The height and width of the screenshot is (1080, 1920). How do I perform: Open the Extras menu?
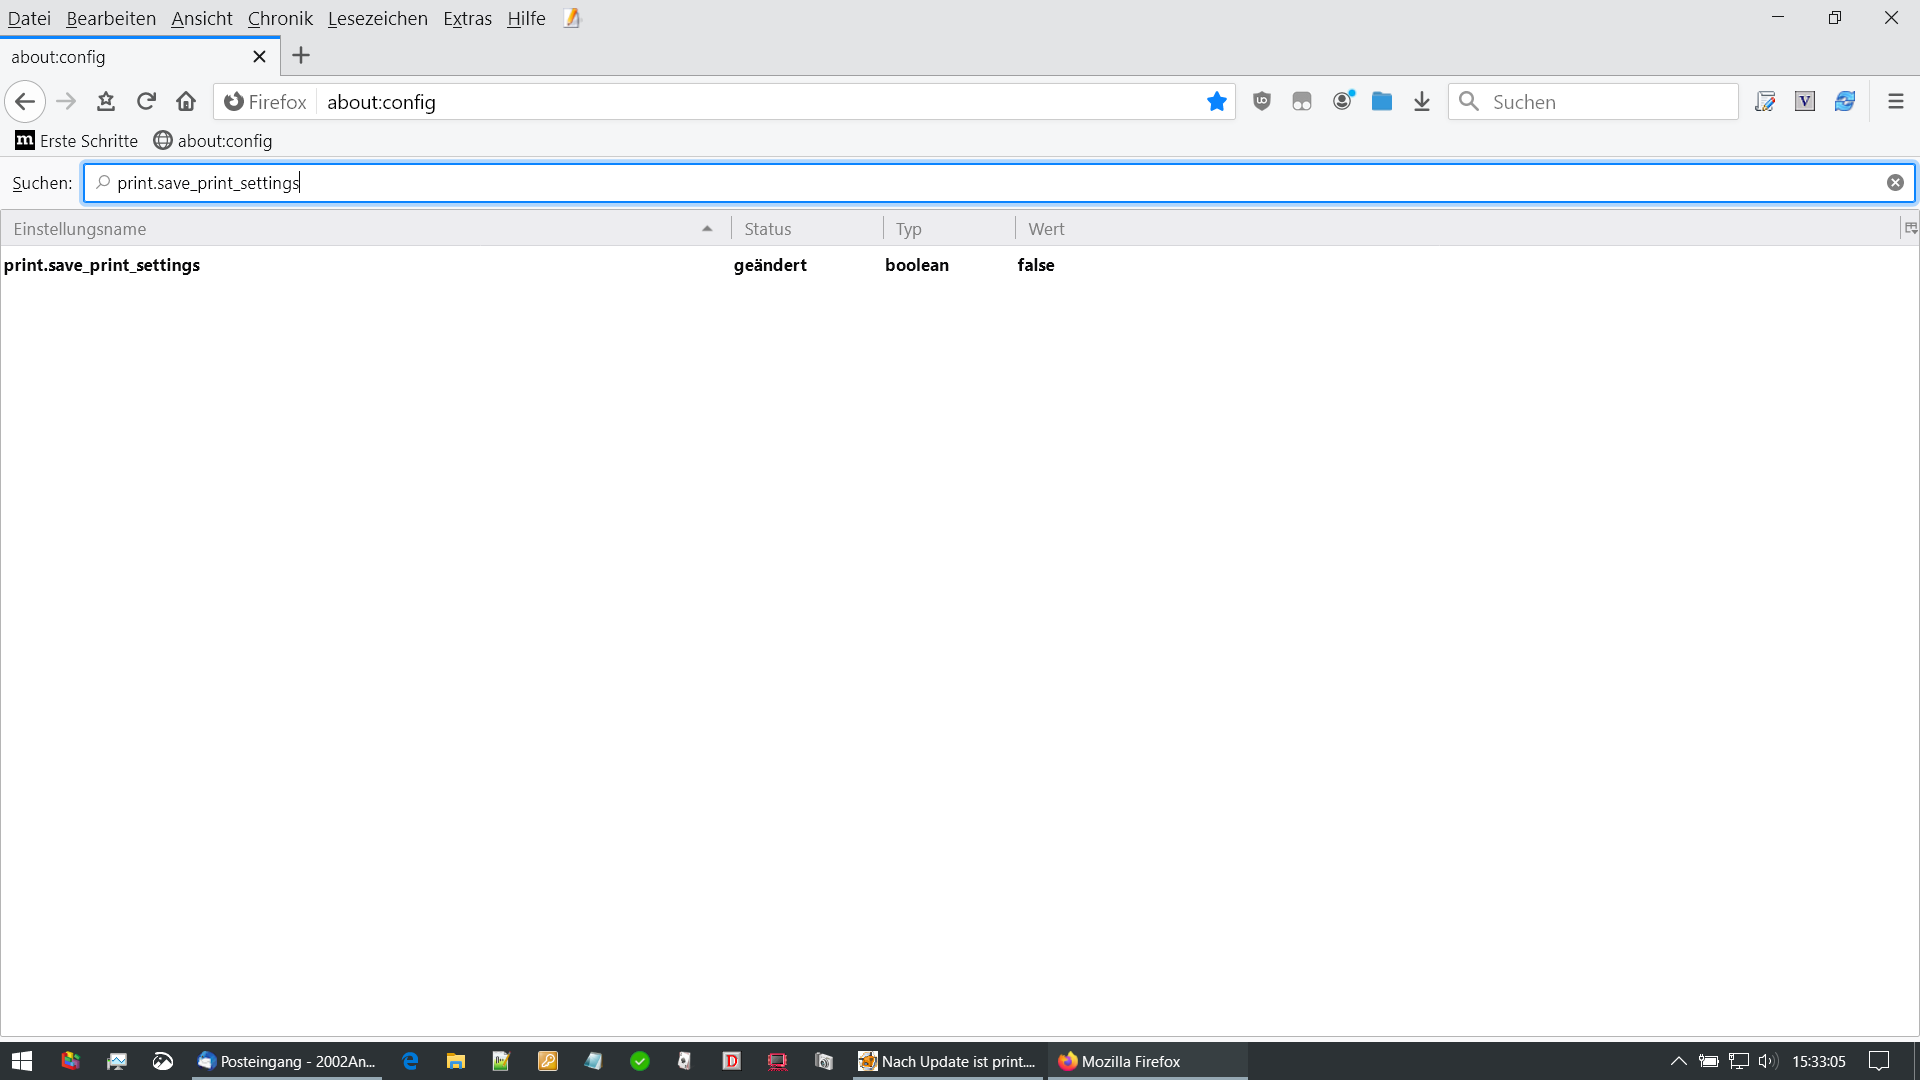click(x=467, y=18)
